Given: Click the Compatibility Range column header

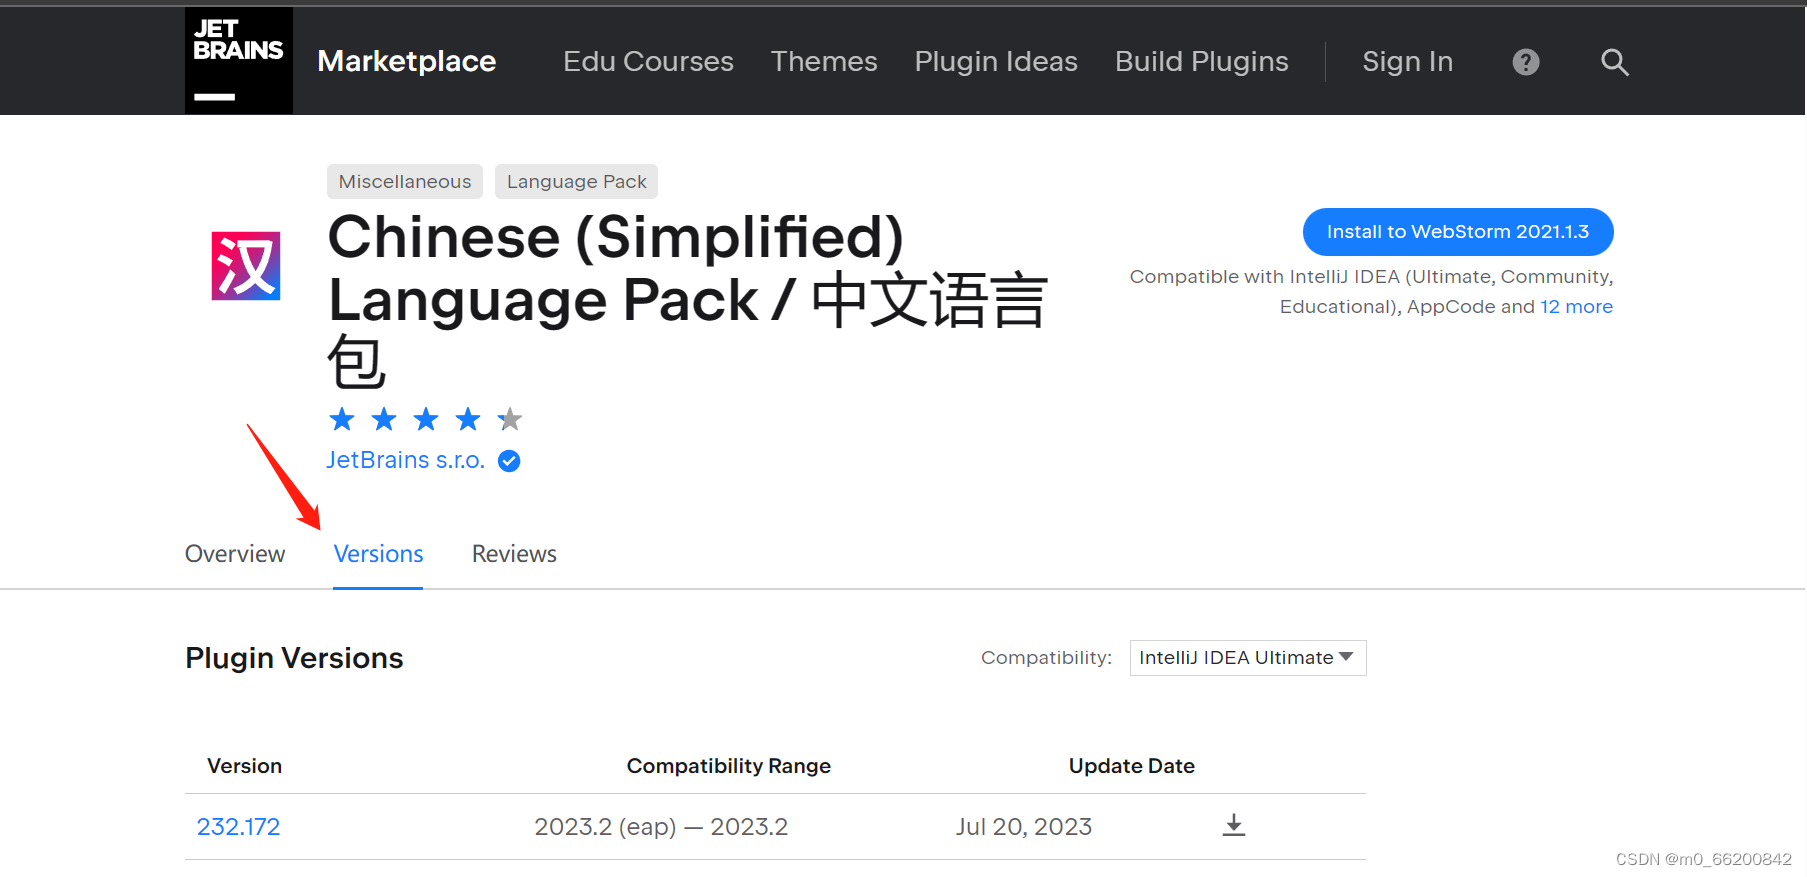Looking at the screenshot, I should (728, 766).
